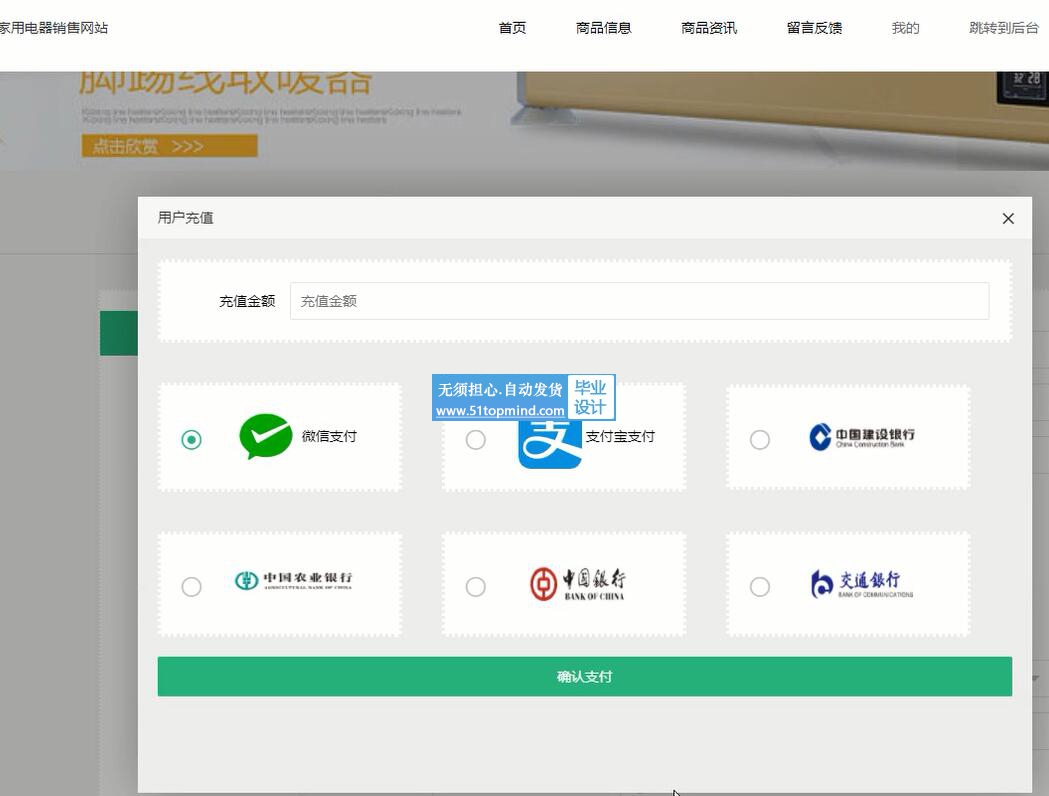Viewport: 1049px width, 796px height.
Task: Choose the 中国农业银行 radio option
Action: pos(191,587)
